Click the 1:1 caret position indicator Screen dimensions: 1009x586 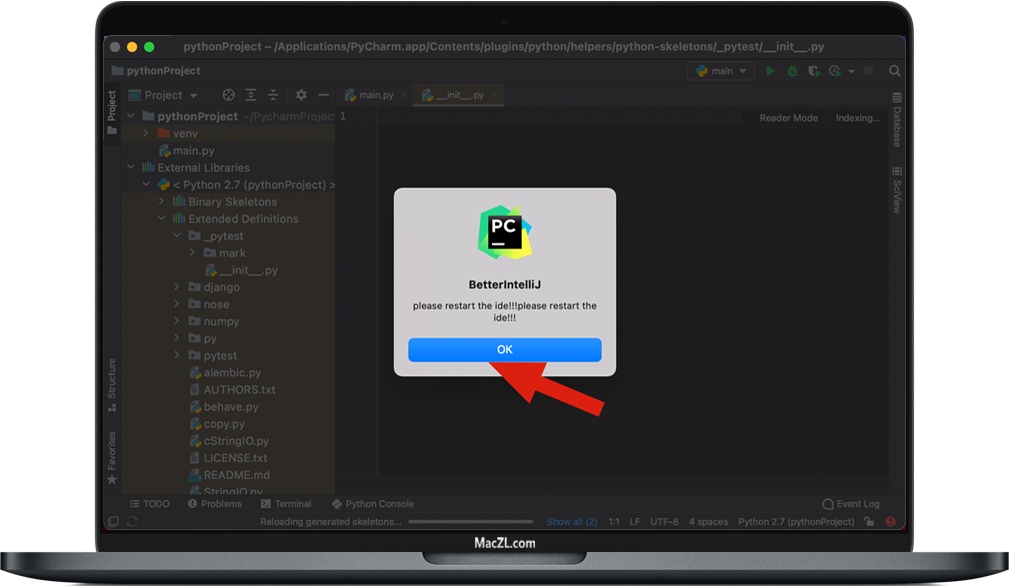tap(614, 522)
